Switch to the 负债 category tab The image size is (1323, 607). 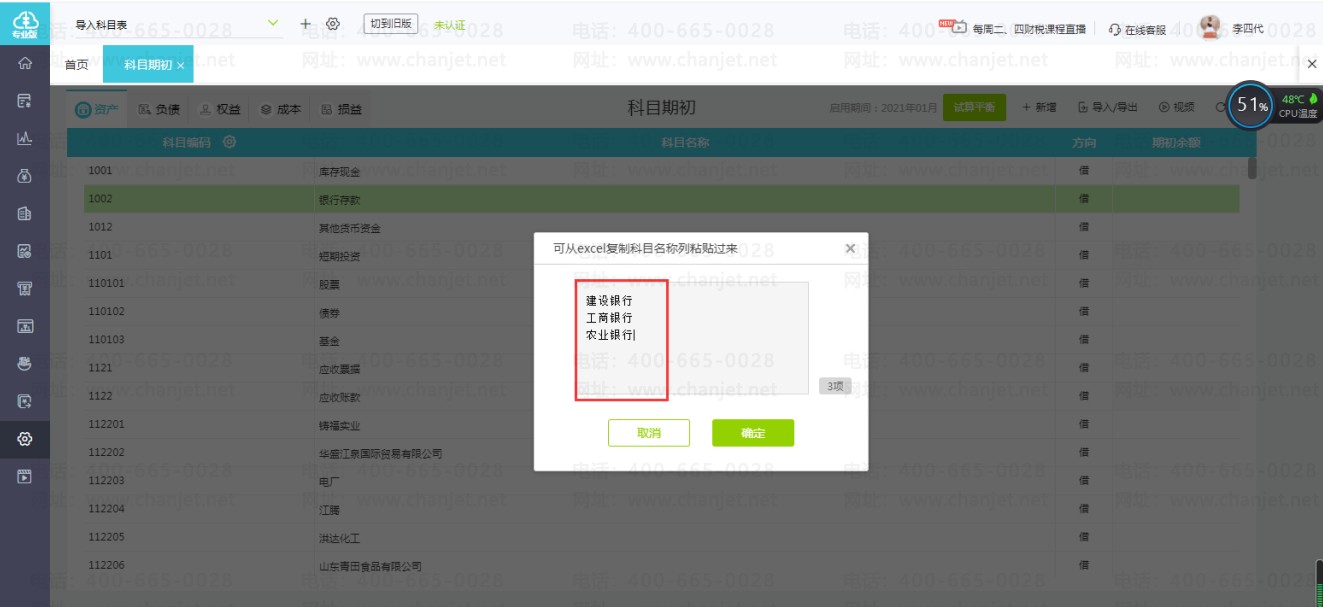pos(159,109)
